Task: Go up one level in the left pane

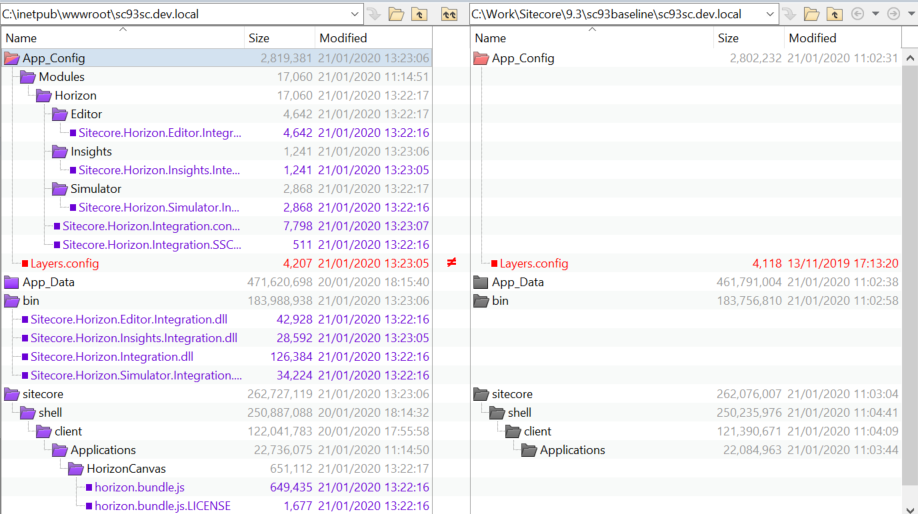Action: point(419,14)
